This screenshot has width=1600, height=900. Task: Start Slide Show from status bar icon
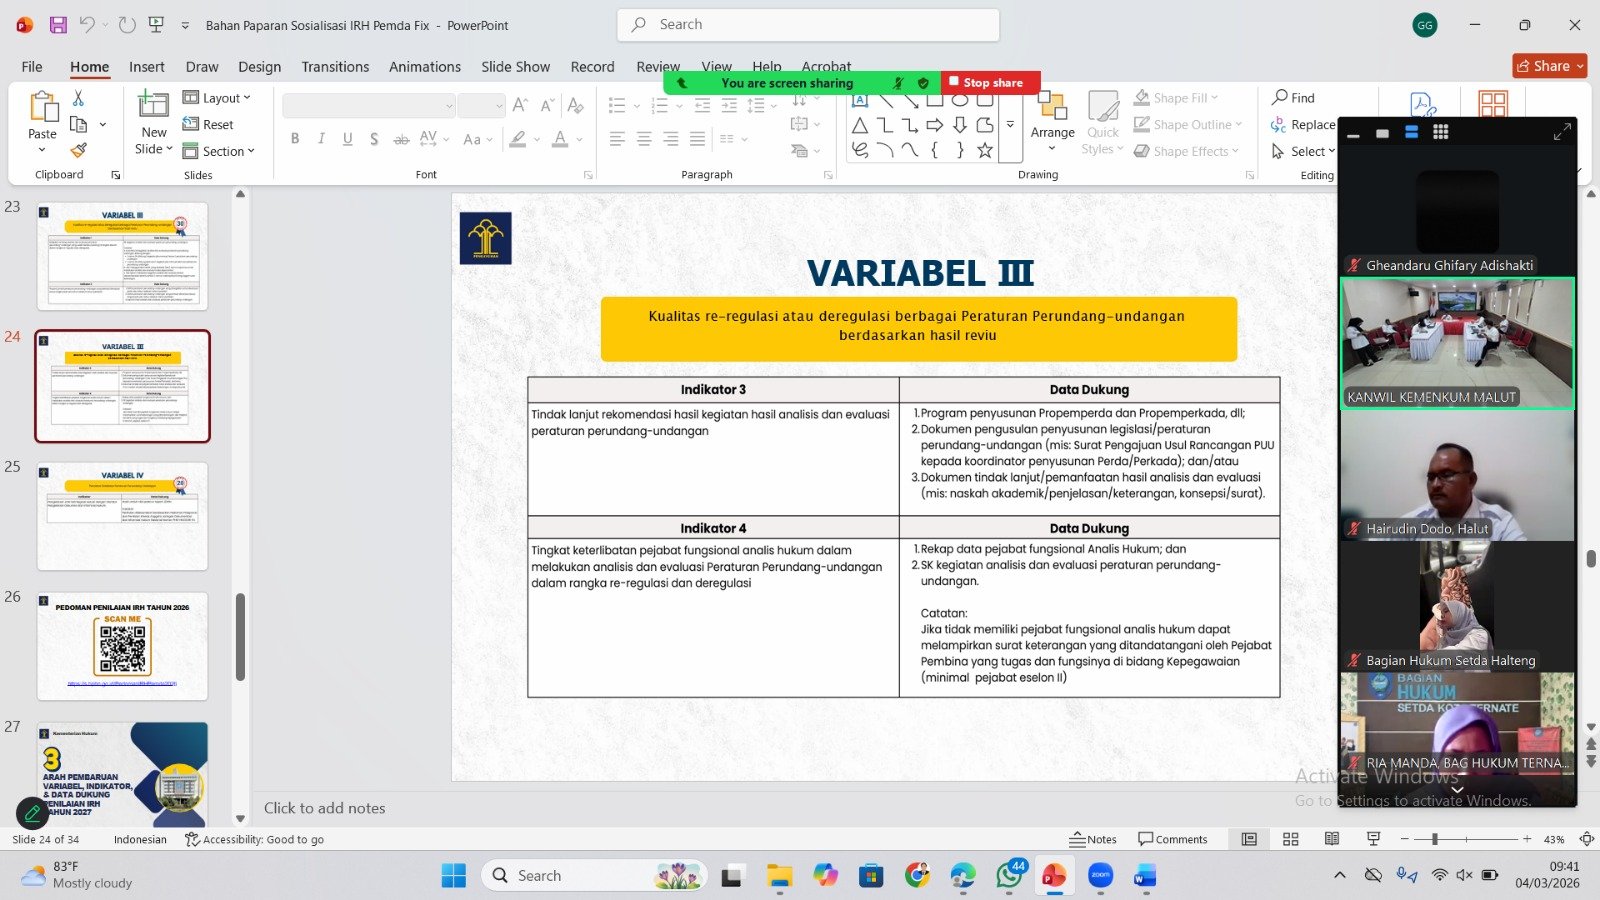[1373, 839]
